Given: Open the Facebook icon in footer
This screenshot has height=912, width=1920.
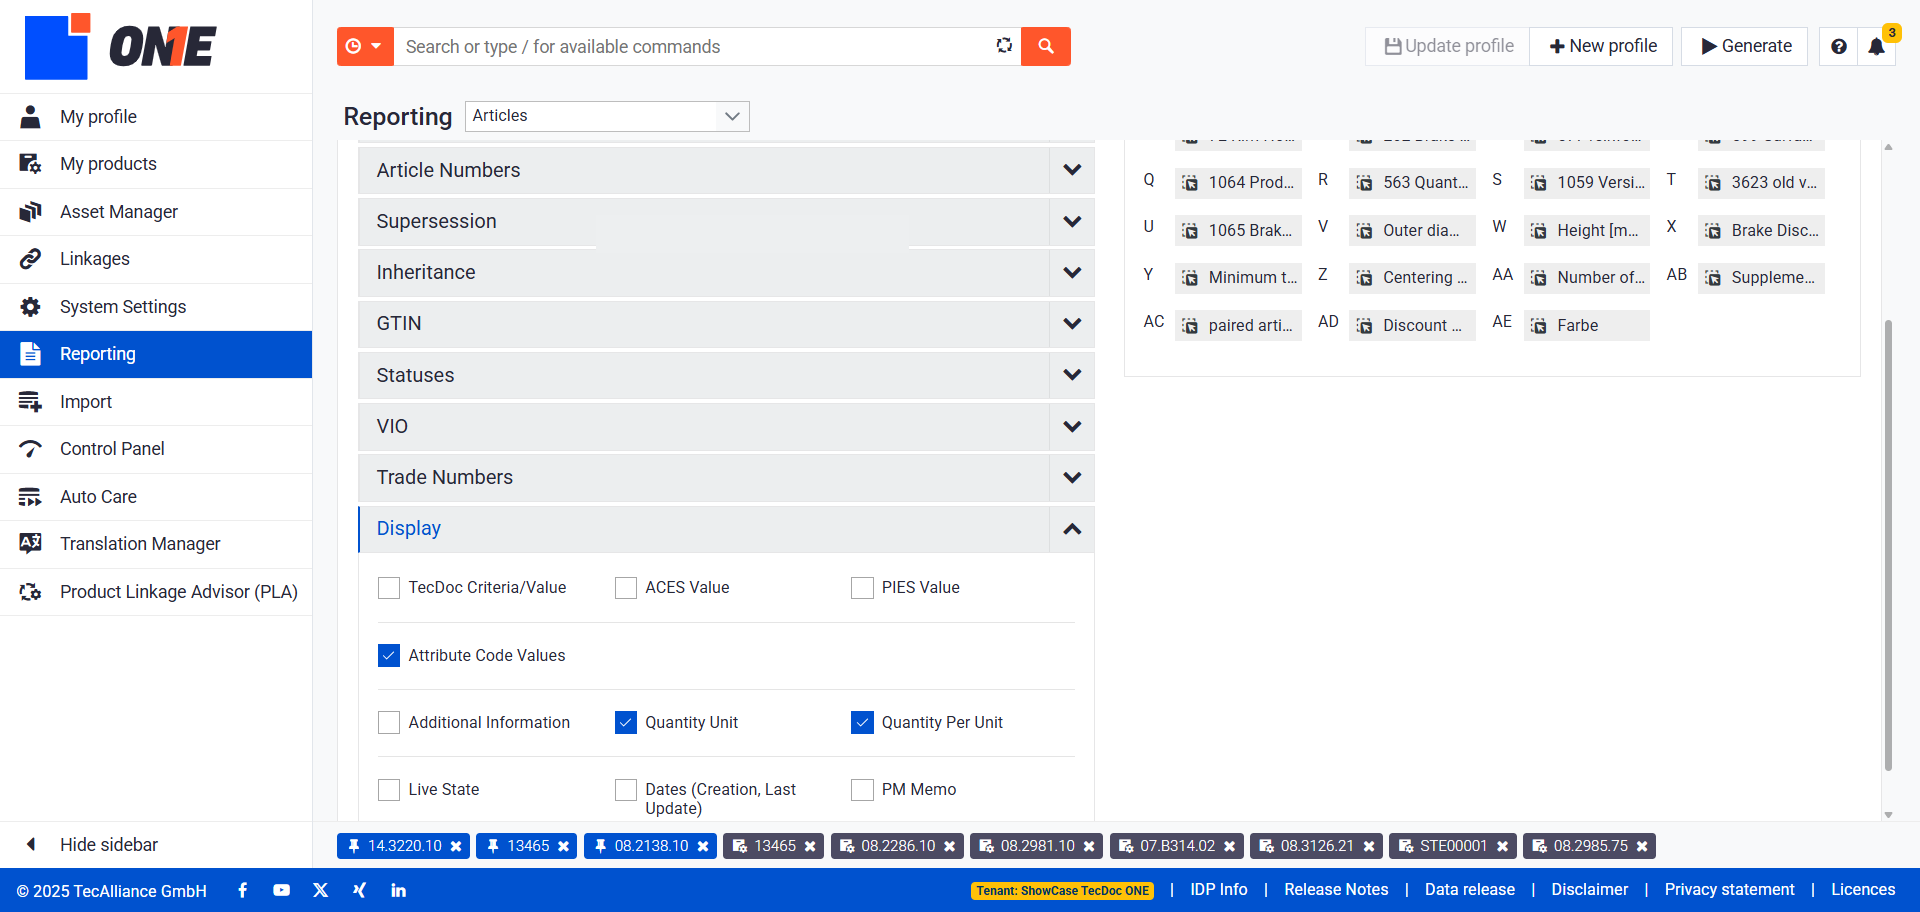Looking at the screenshot, I should (242, 890).
